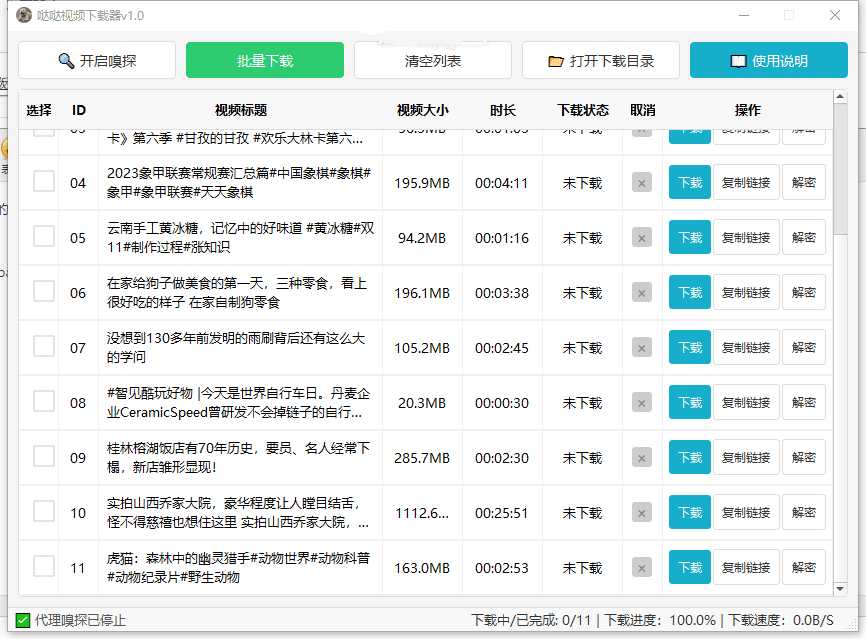Click the screen icon on the 使用说明 button
Viewport: 866px width, 639px height.
pos(740,60)
